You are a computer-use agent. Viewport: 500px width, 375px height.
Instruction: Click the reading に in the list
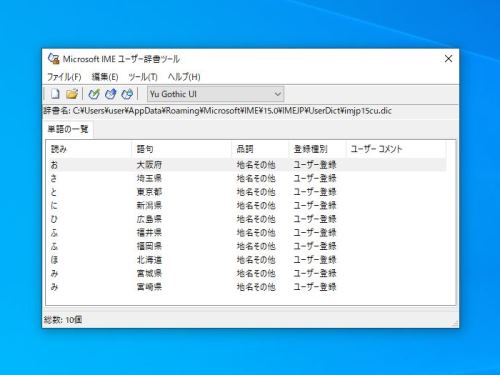point(54,205)
